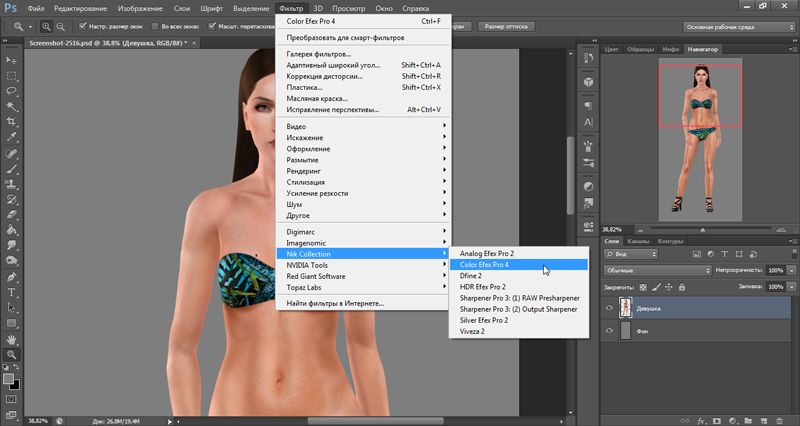Screen dimensions: 800x426
Task: Select the Brush tool
Action: coord(11,168)
